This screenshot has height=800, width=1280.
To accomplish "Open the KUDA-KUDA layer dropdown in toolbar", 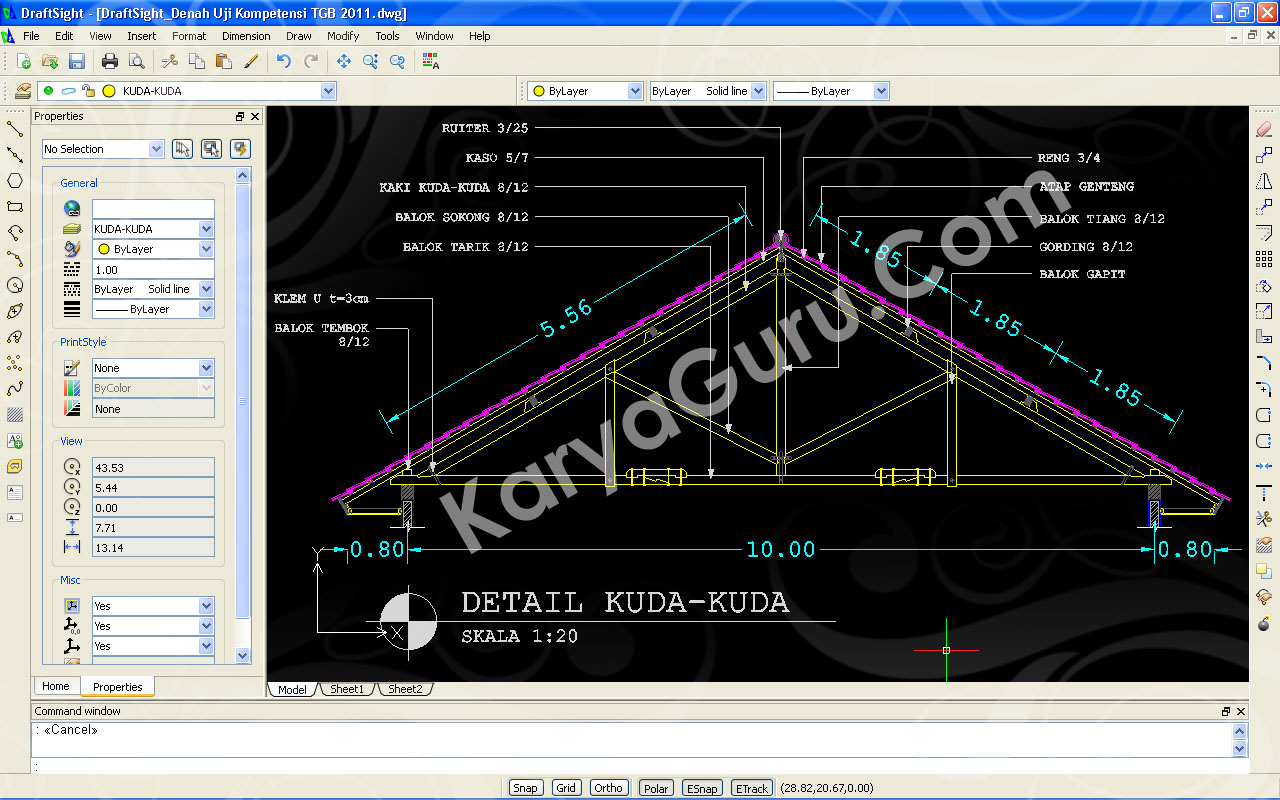I will (327, 91).
